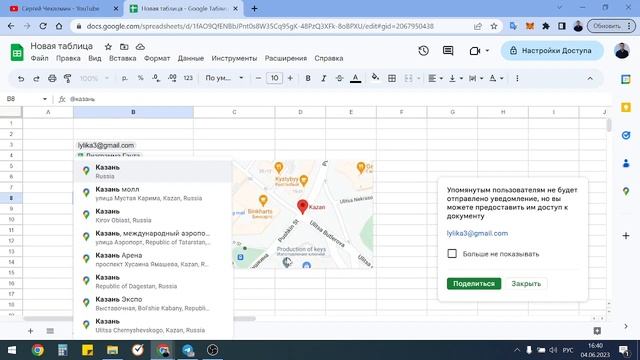This screenshot has width=640, height=360.
Task: Open version history clock icon
Action: pos(423,51)
